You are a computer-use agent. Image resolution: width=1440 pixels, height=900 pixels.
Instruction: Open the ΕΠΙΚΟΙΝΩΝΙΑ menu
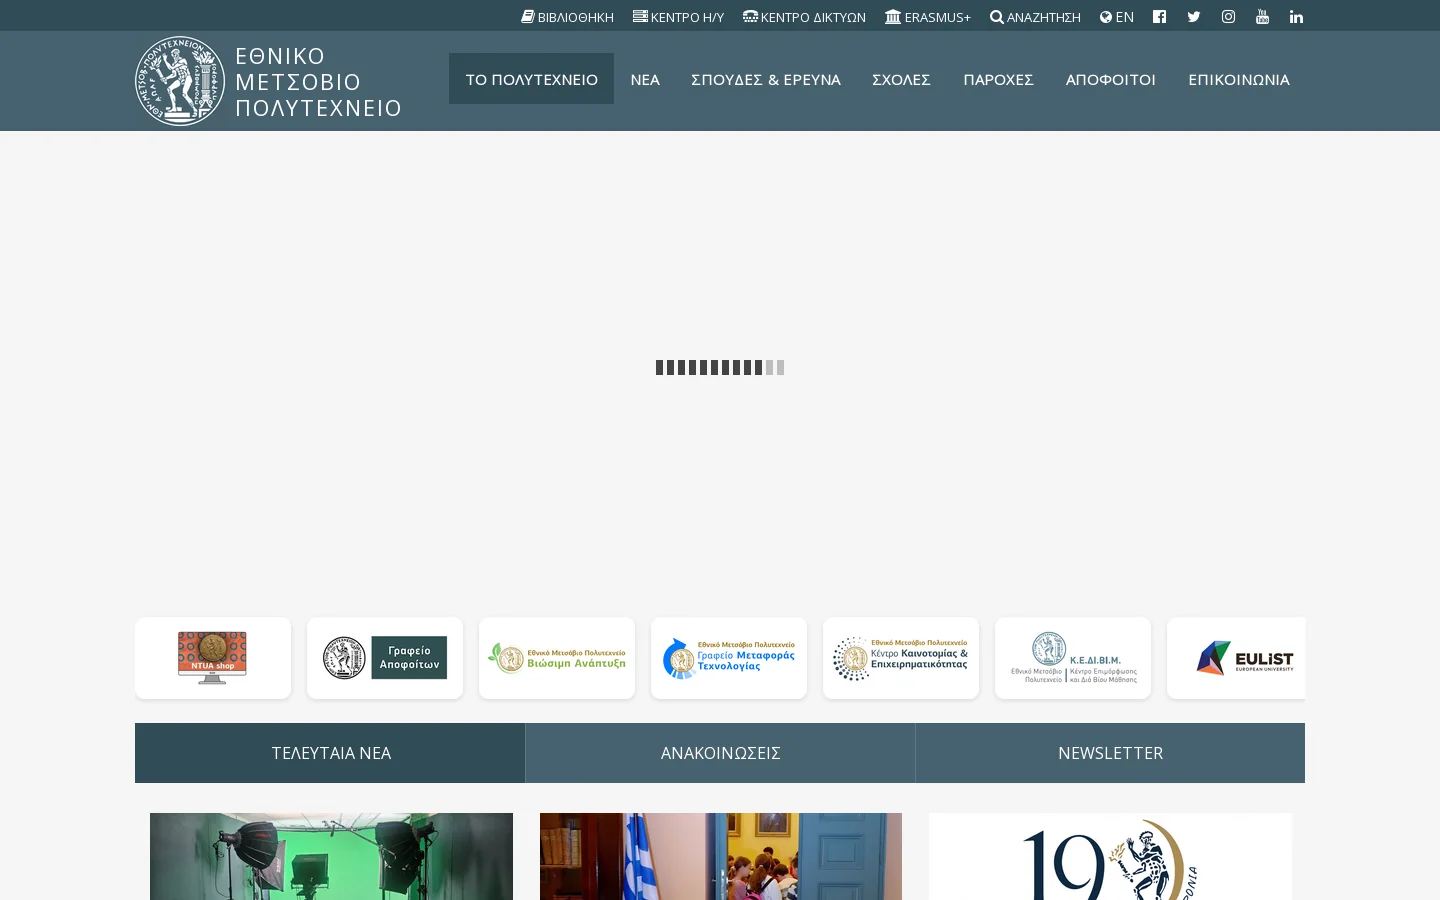[1239, 79]
